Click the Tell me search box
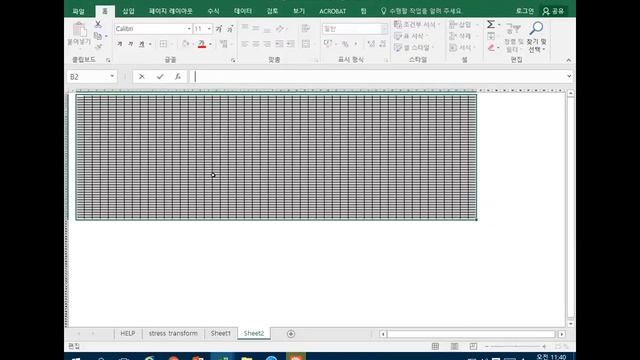Screen dimensions: 640x360 pyautogui.click(x=421, y=11)
